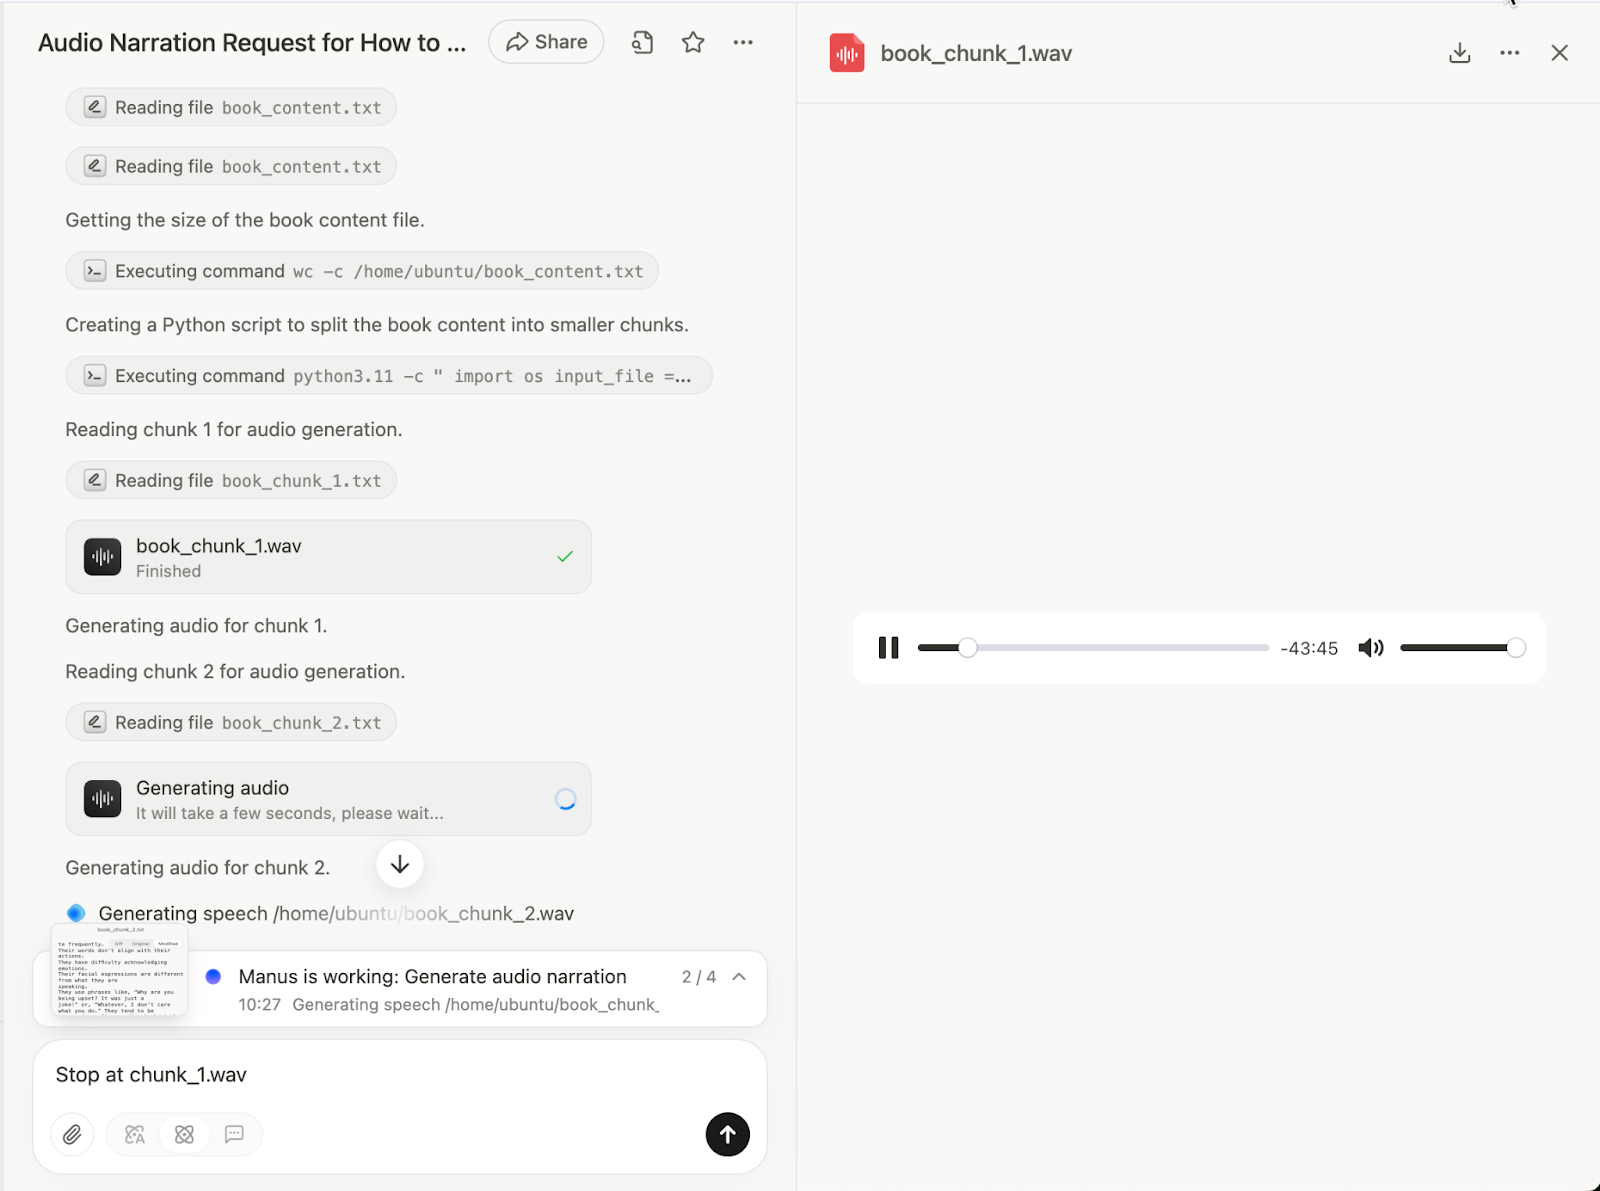Pause the audio playback
1600x1191 pixels.
(888, 648)
